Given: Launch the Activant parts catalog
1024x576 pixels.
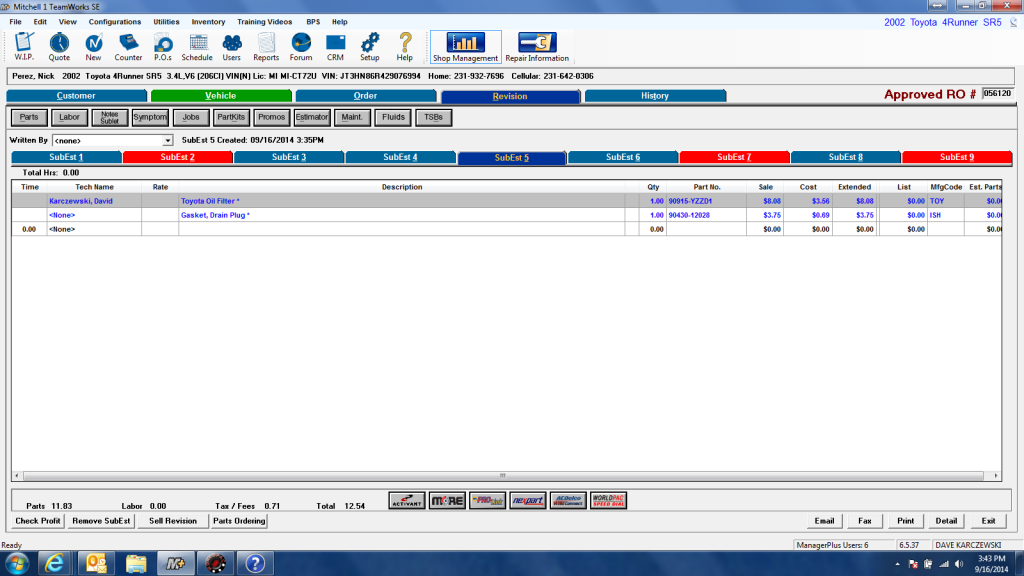Looking at the screenshot, I should [407, 501].
